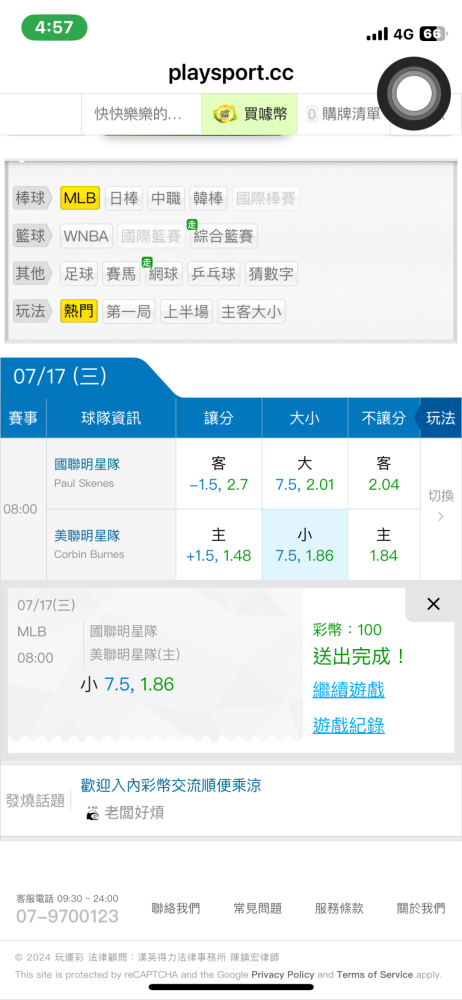This screenshot has height=1000, width=462.
Task: Open the 歡迎入內彩幣交流順便乘涼 hot topic
Action: tap(170, 785)
